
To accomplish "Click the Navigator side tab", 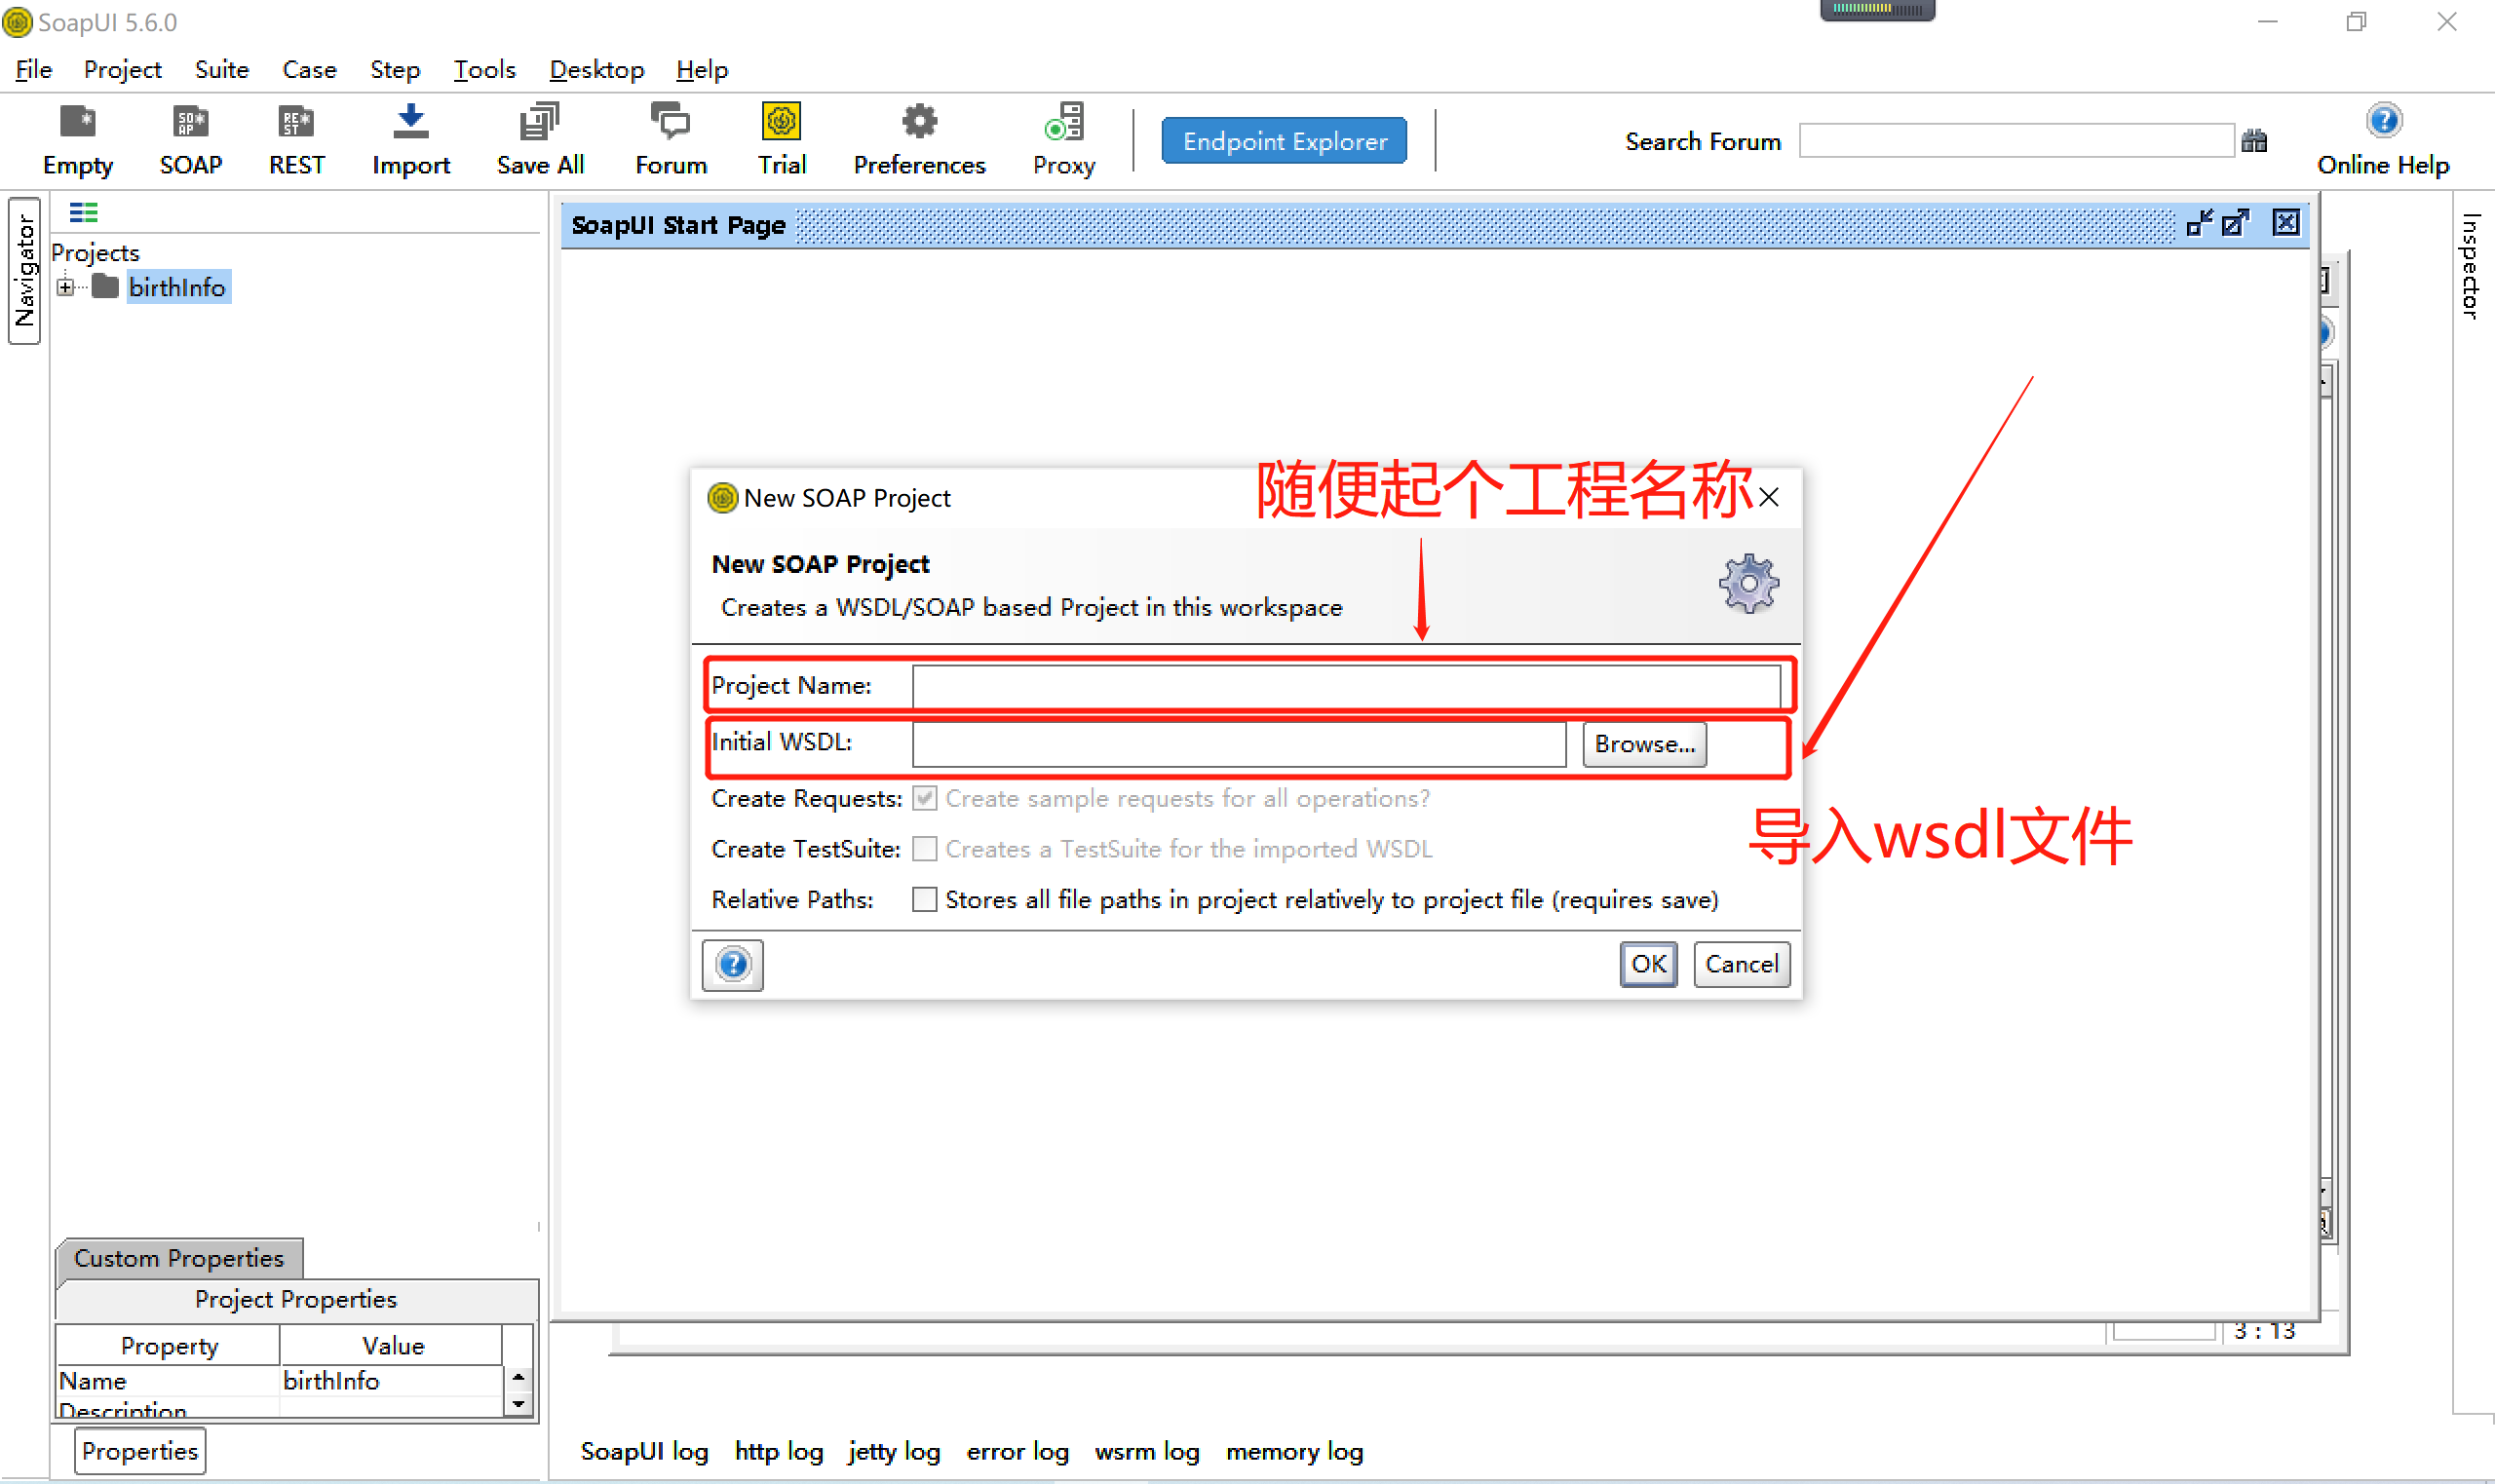I will 24,270.
